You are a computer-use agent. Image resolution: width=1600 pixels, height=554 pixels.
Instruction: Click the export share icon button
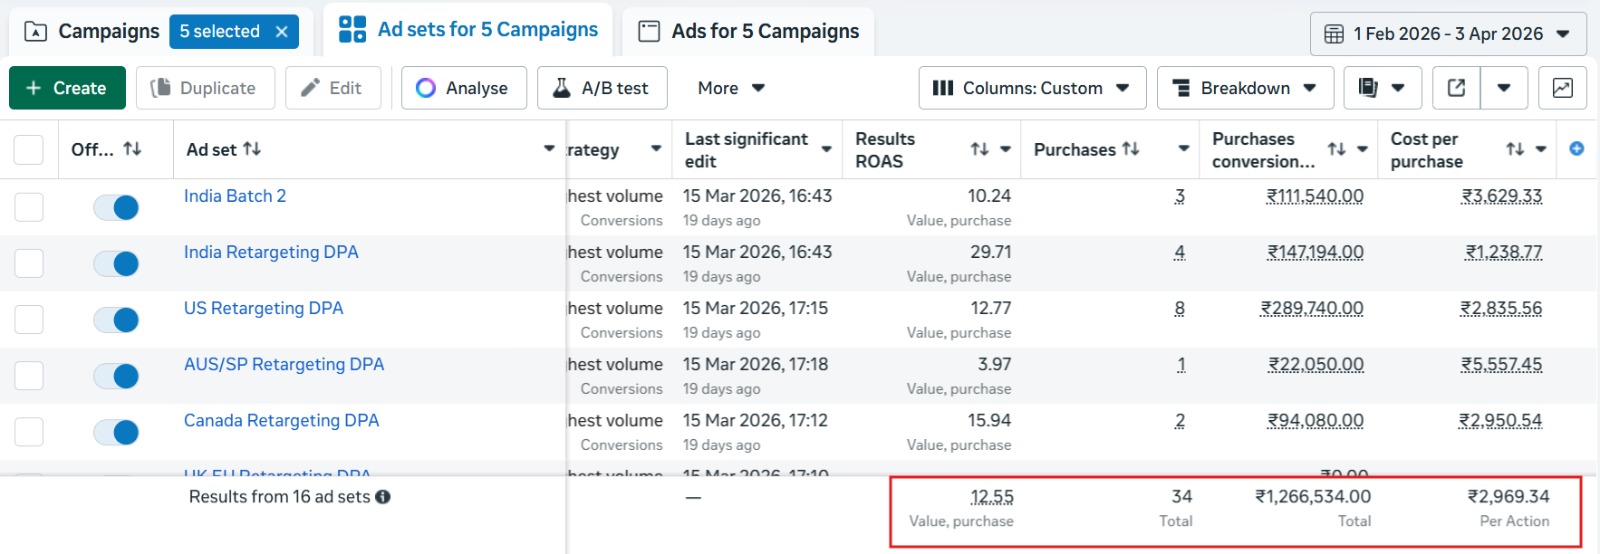point(1456,88)
